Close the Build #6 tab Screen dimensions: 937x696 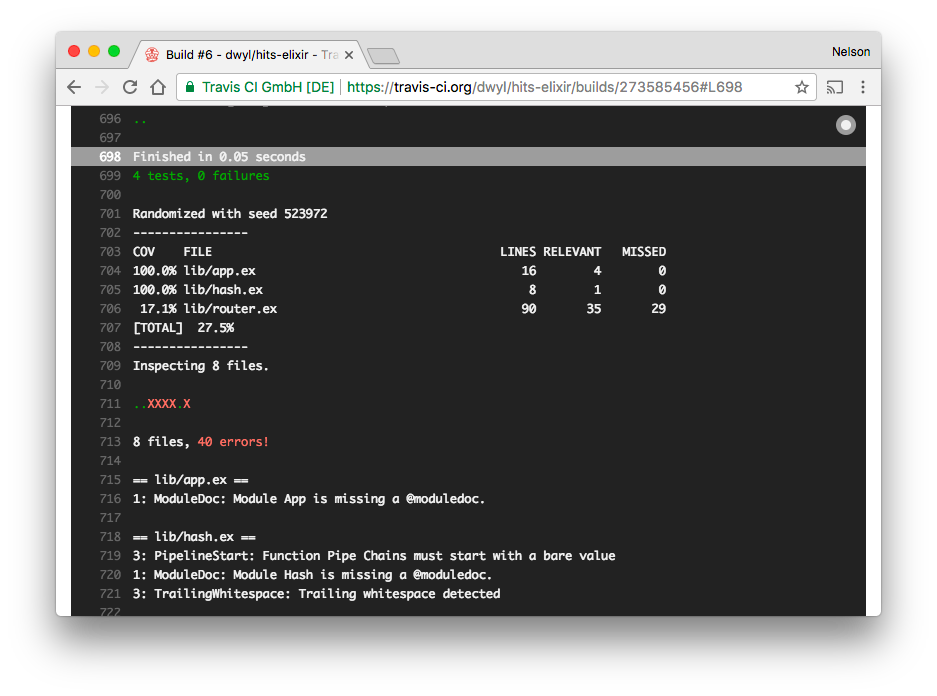click(x=349, y=55)
